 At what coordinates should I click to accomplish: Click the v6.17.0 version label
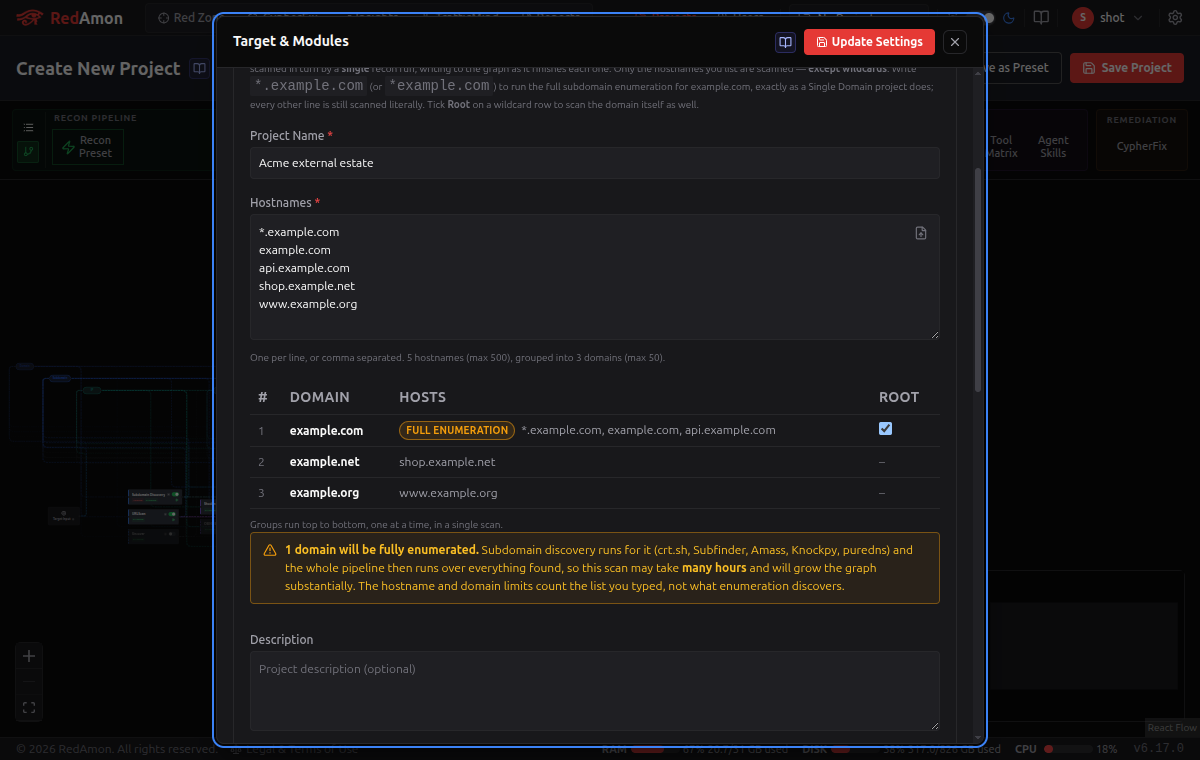point(1158,748)
